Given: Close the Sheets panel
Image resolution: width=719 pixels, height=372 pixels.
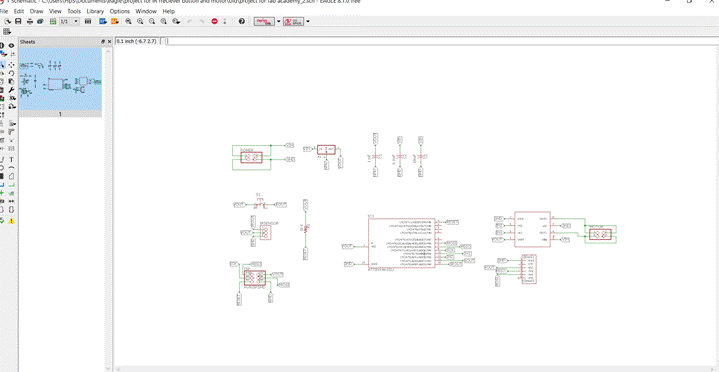Looking at the screenshot, I should click(109, 42).
